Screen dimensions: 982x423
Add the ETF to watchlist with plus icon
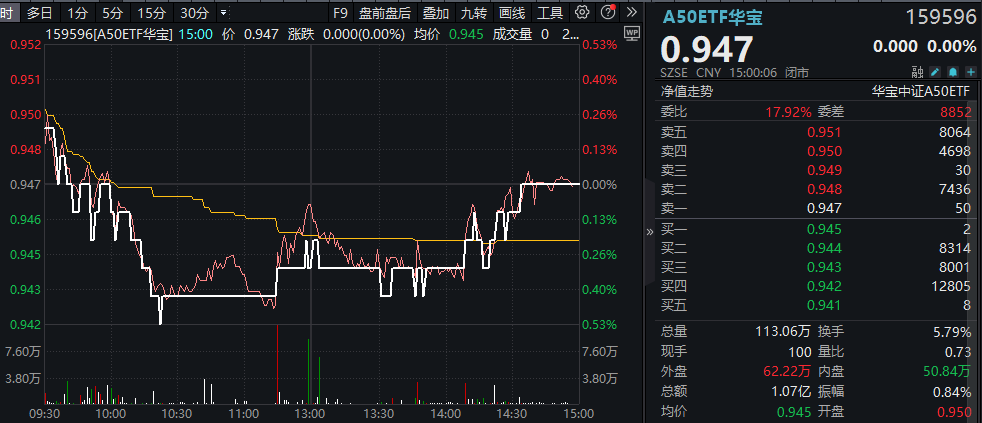970,72
